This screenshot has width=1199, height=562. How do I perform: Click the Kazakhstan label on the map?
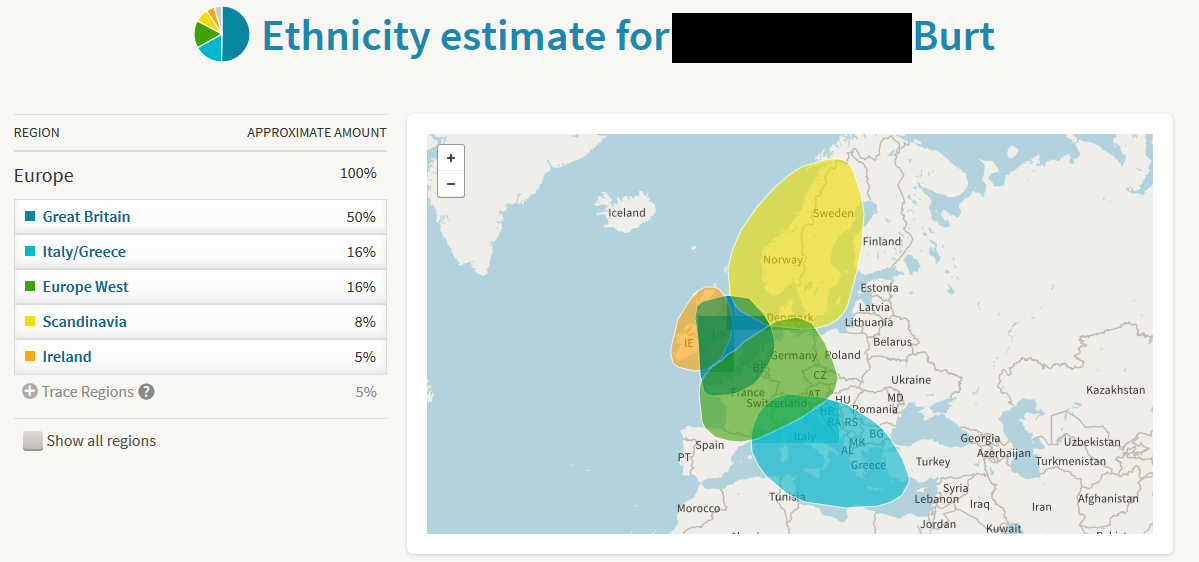pos(1115,390)
